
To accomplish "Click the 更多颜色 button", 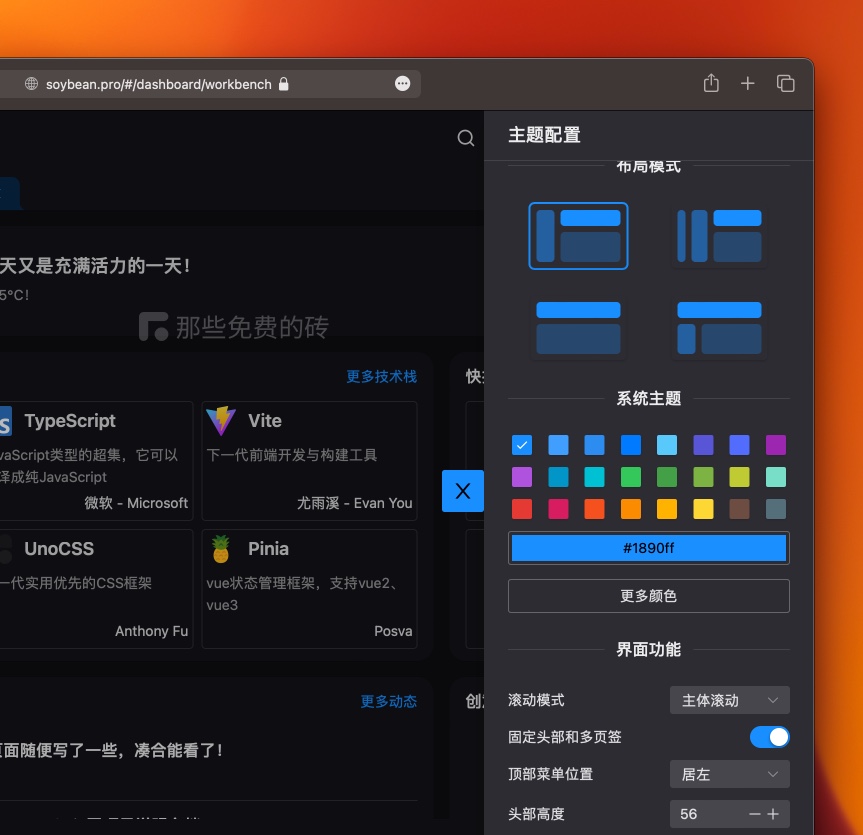I will 648,596.
